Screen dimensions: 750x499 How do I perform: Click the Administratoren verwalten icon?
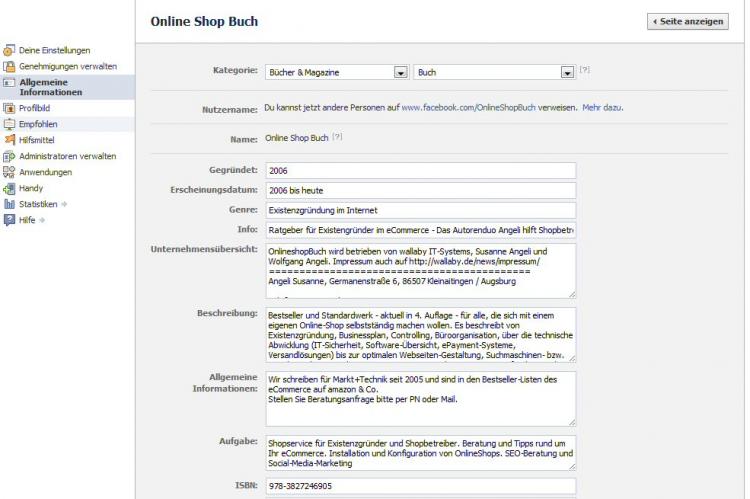[9, 156]
